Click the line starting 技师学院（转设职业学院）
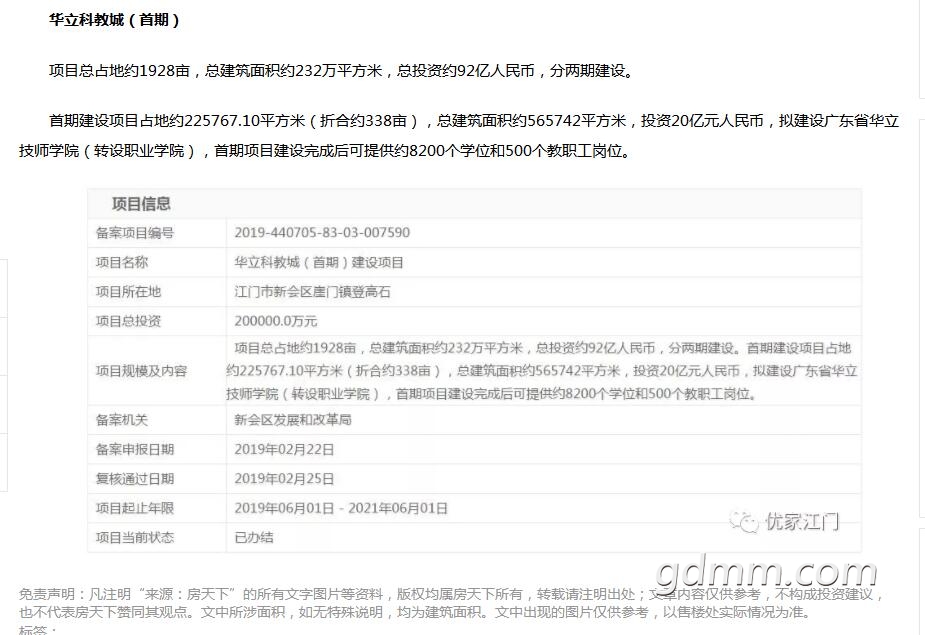 coord(325,151)
